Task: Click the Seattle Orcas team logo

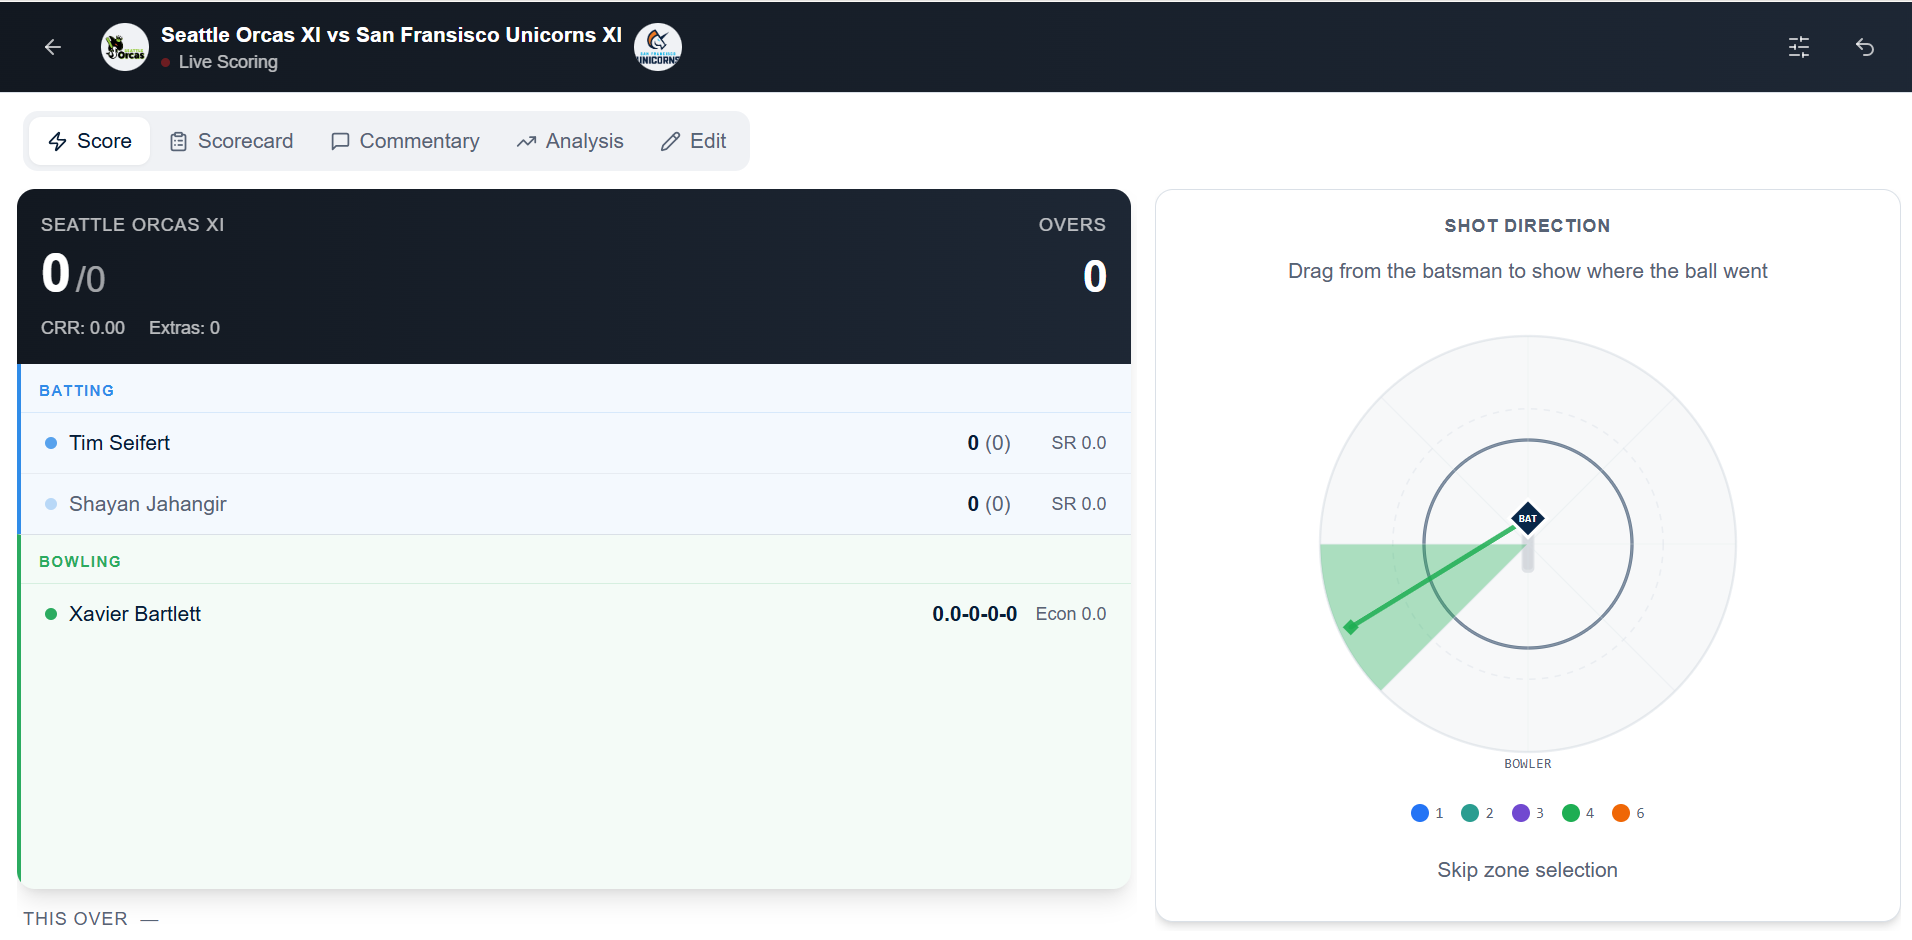Action: coord(125,47)
